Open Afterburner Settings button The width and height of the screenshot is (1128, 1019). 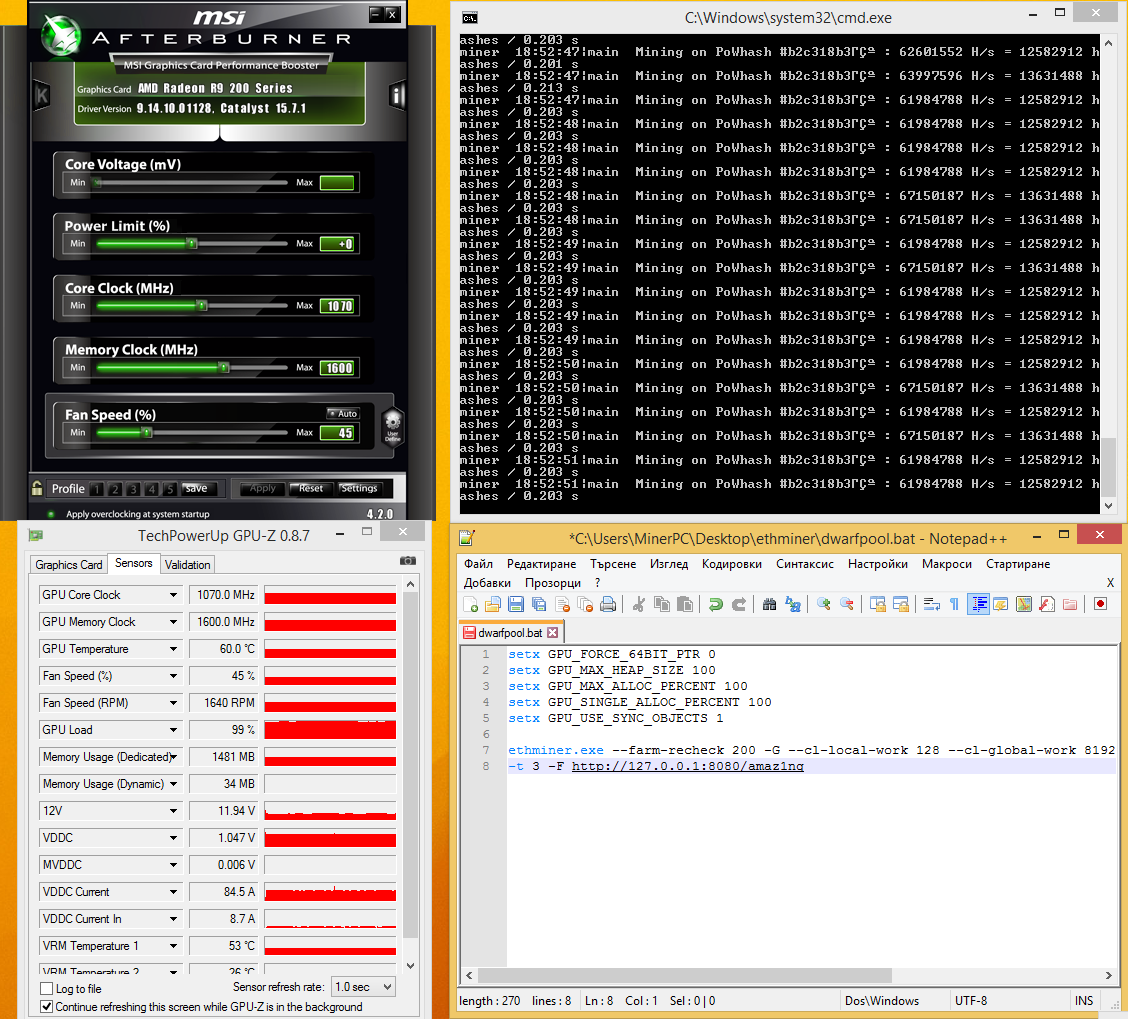pyautogui.click(x=359, y=489)
